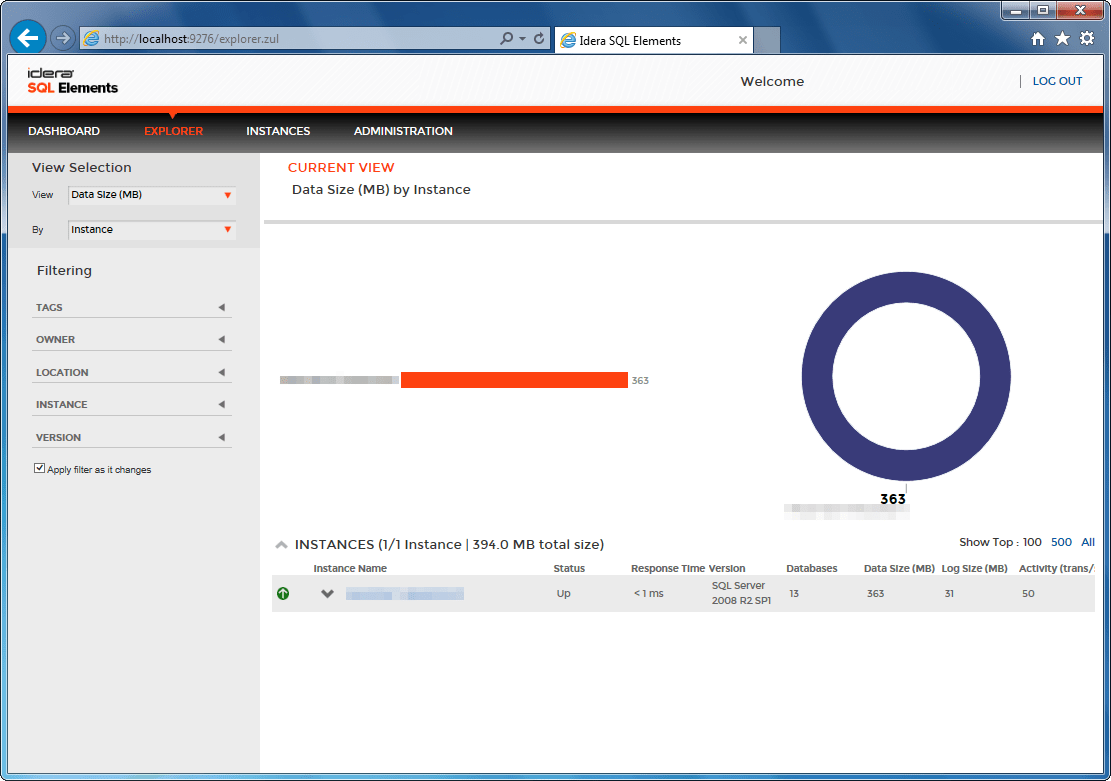The image size is (1111, 781).
Task: Click the browser back arrow
Action: click(x=27, y=37)
